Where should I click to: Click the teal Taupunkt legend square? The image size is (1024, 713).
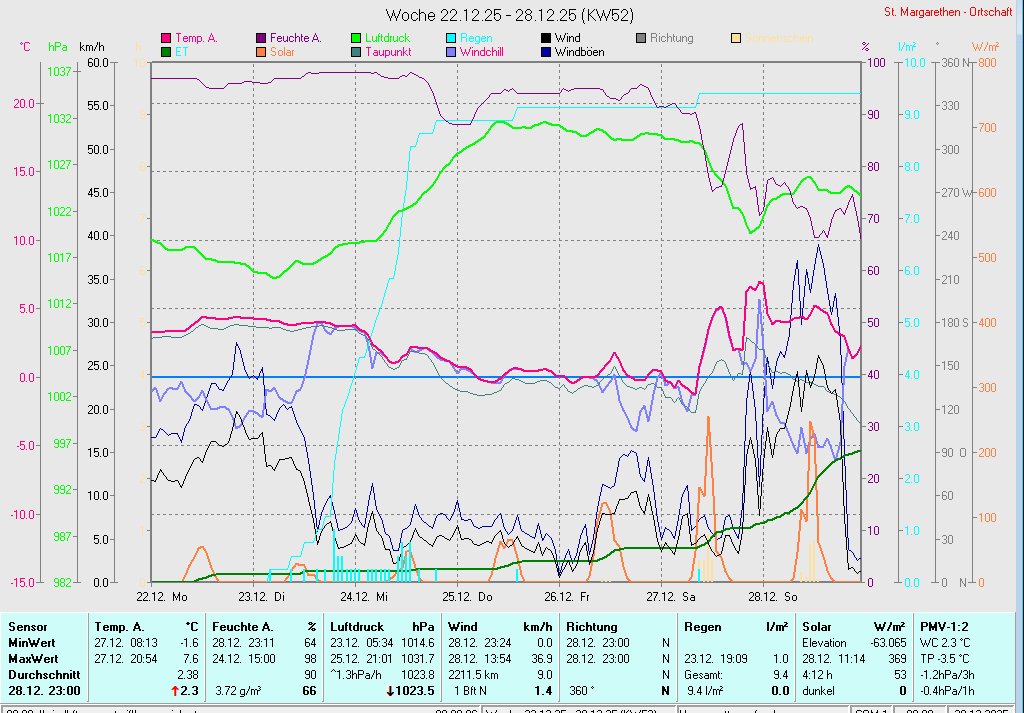click(x=356, y=51)
